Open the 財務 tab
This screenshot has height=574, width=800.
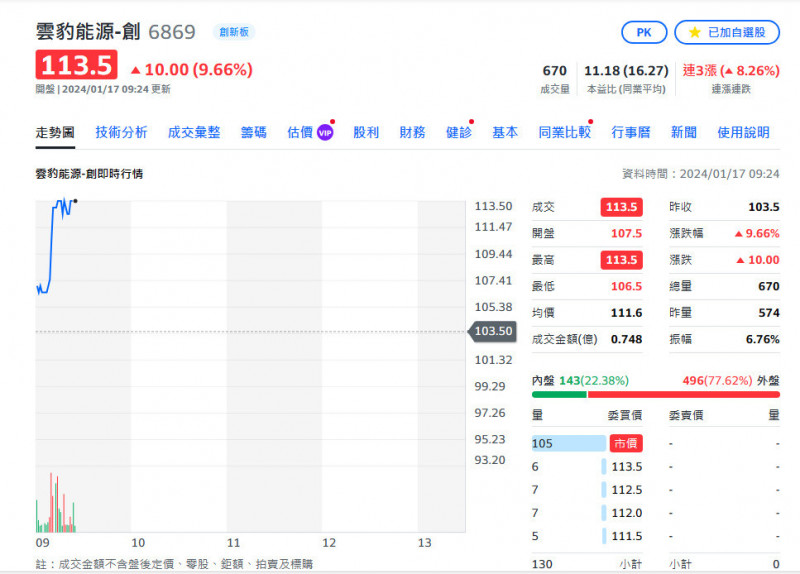(x=412, y=133)
